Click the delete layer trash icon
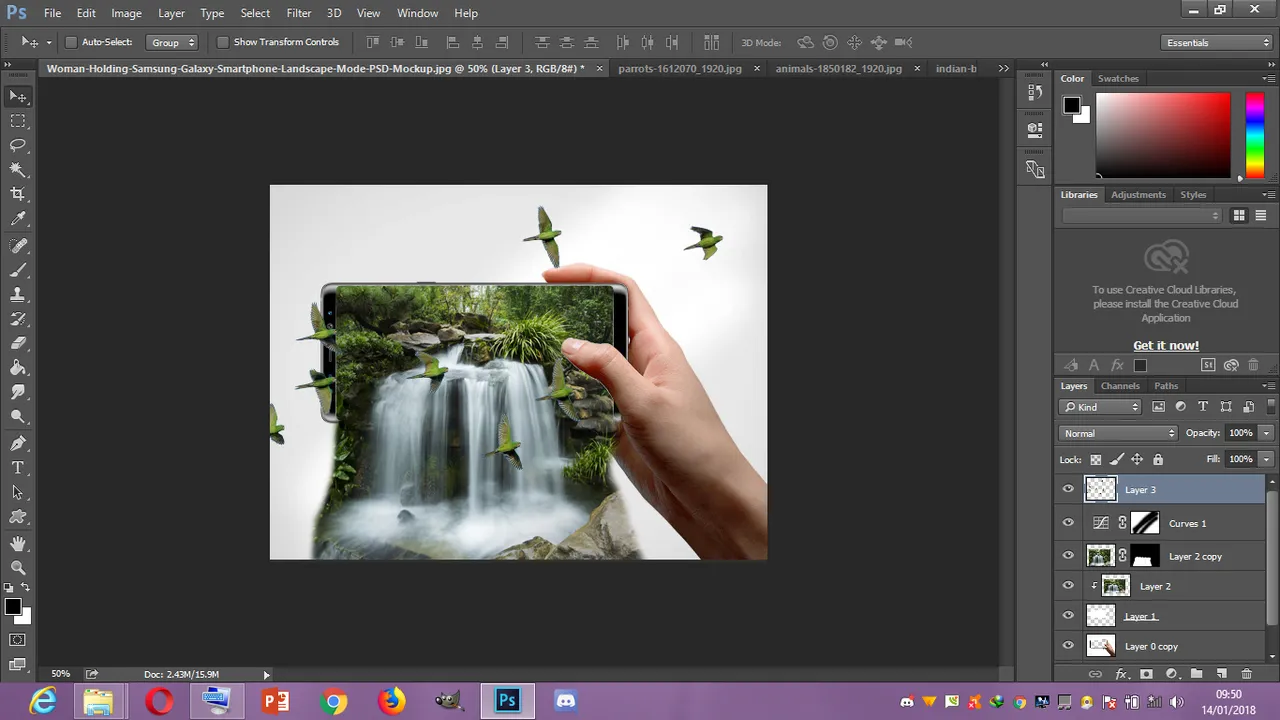 1247,674
